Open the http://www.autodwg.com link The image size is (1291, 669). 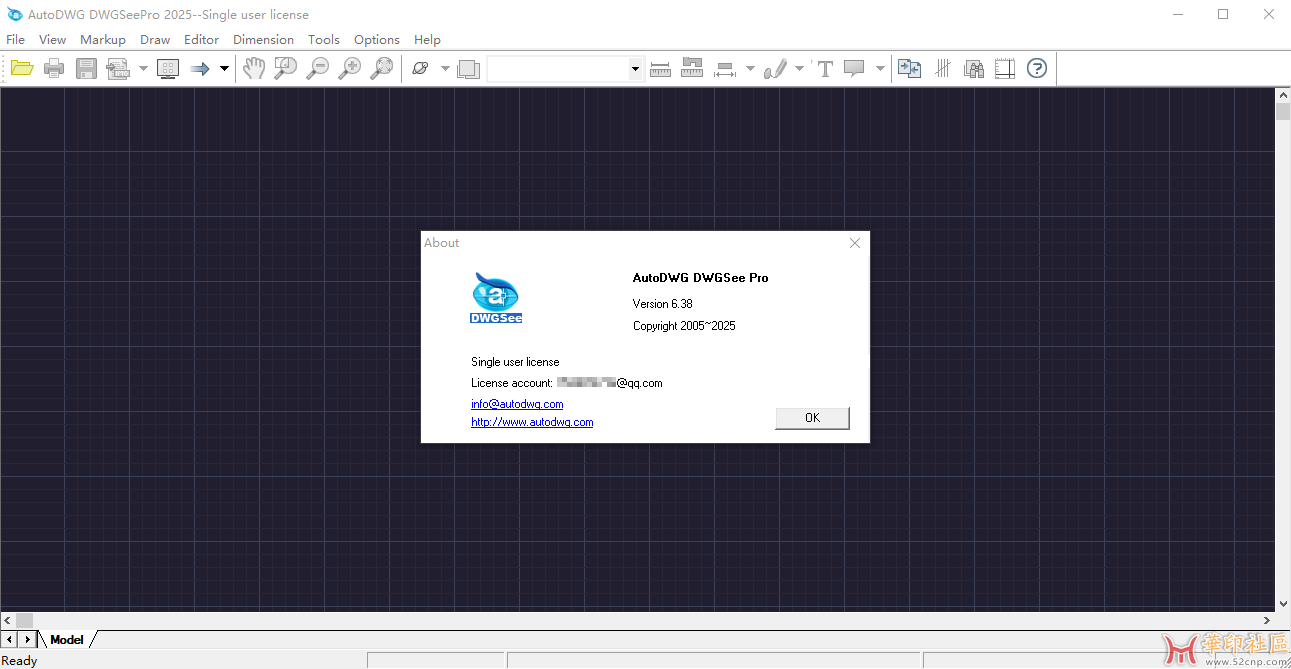point(532,422)
